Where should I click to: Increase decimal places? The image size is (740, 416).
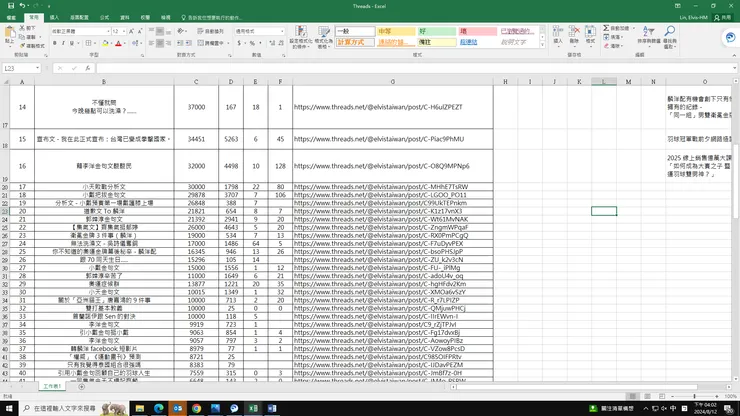coord(272,43)
